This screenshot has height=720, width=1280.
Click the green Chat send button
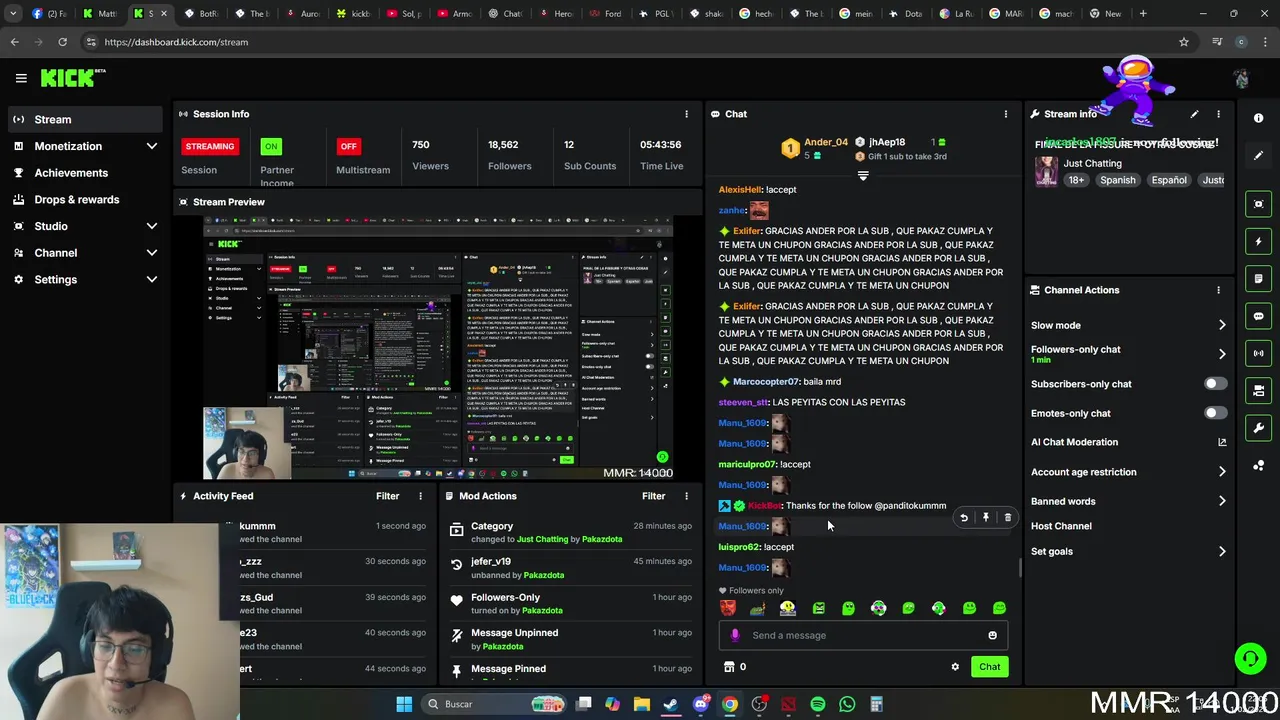pyautogui.click(x=989, y=667)
